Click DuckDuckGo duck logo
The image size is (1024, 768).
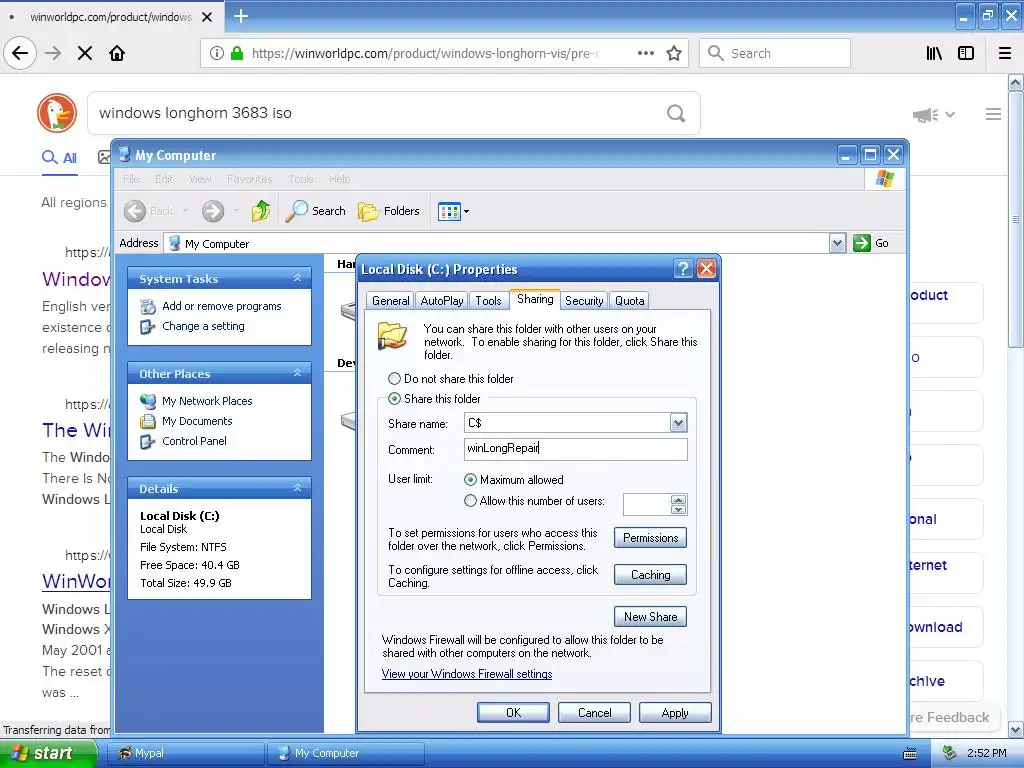[x=57, y=112]
